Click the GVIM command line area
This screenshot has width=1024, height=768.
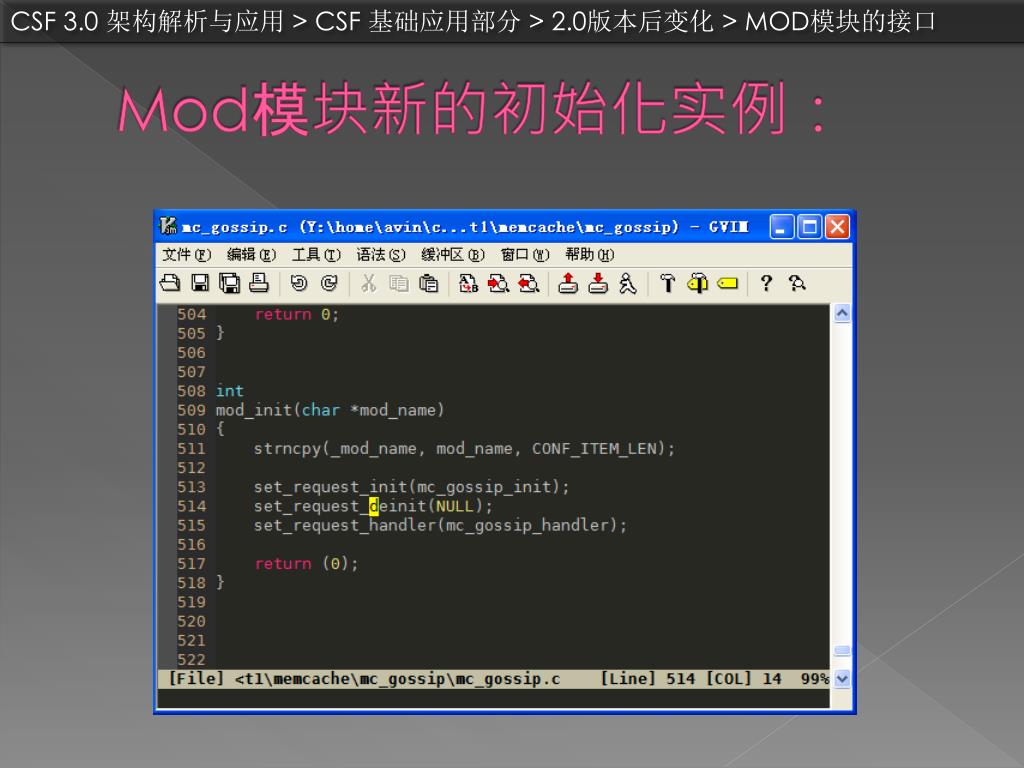pos(493,698)
